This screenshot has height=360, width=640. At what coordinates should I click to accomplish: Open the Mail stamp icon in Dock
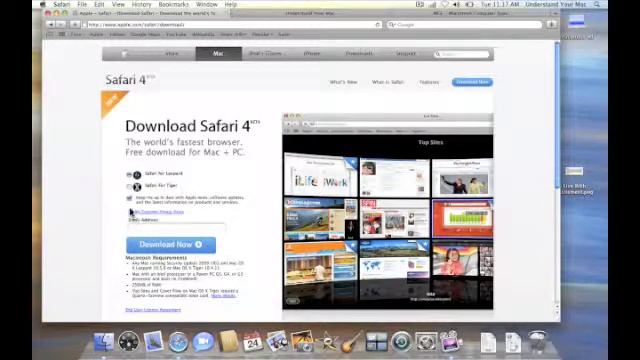153,341
